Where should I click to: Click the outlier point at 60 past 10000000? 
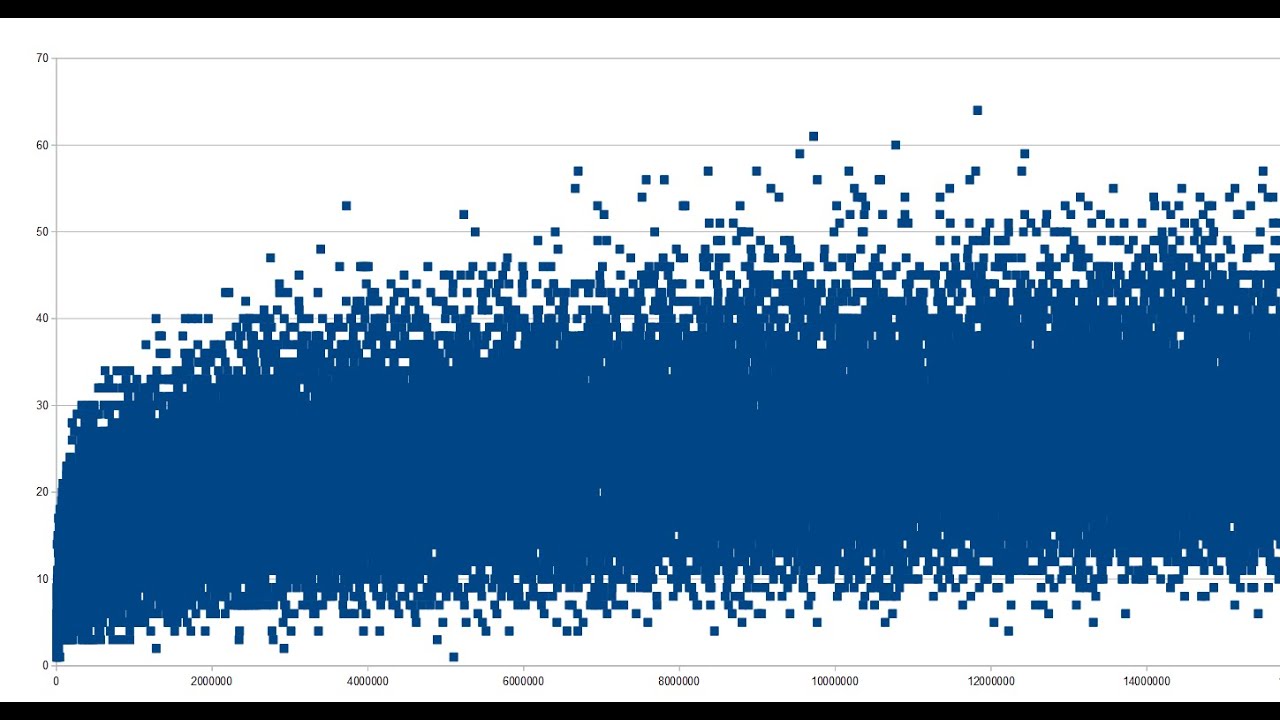click(895, 145)
